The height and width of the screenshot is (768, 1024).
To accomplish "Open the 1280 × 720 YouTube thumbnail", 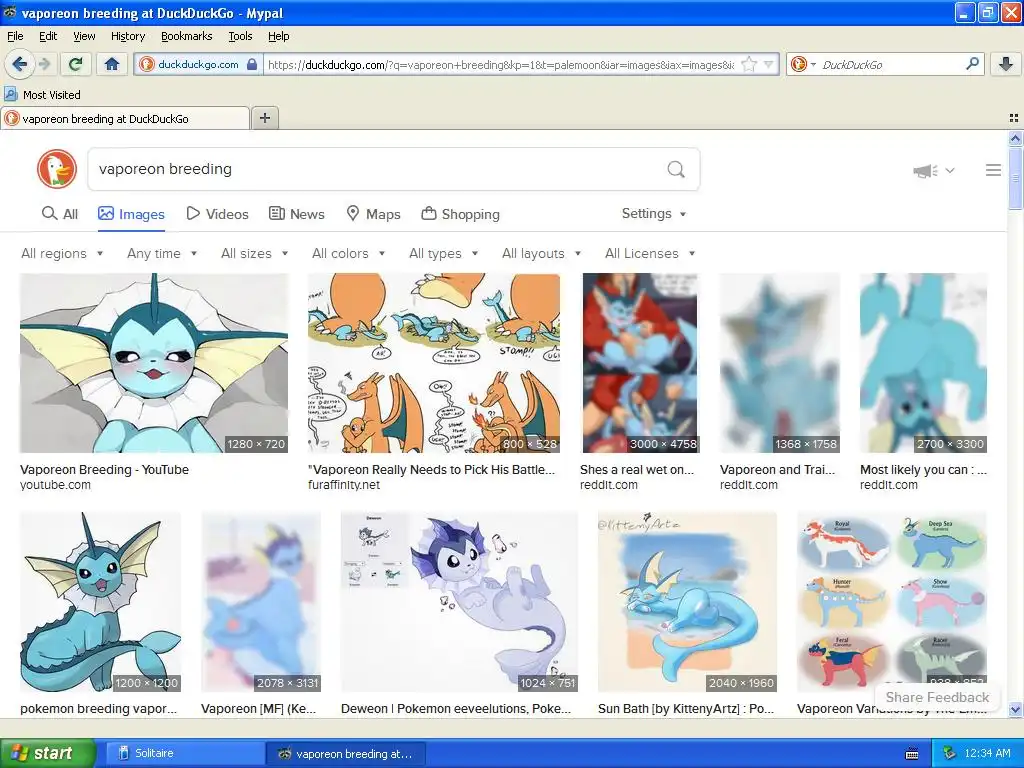I will [153, 363].
